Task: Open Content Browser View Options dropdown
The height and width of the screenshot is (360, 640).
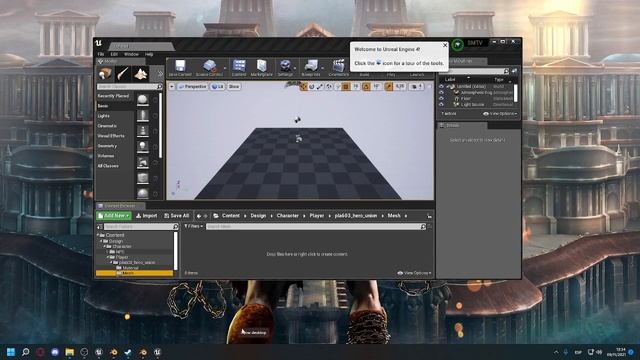Action: pos(414,273)
